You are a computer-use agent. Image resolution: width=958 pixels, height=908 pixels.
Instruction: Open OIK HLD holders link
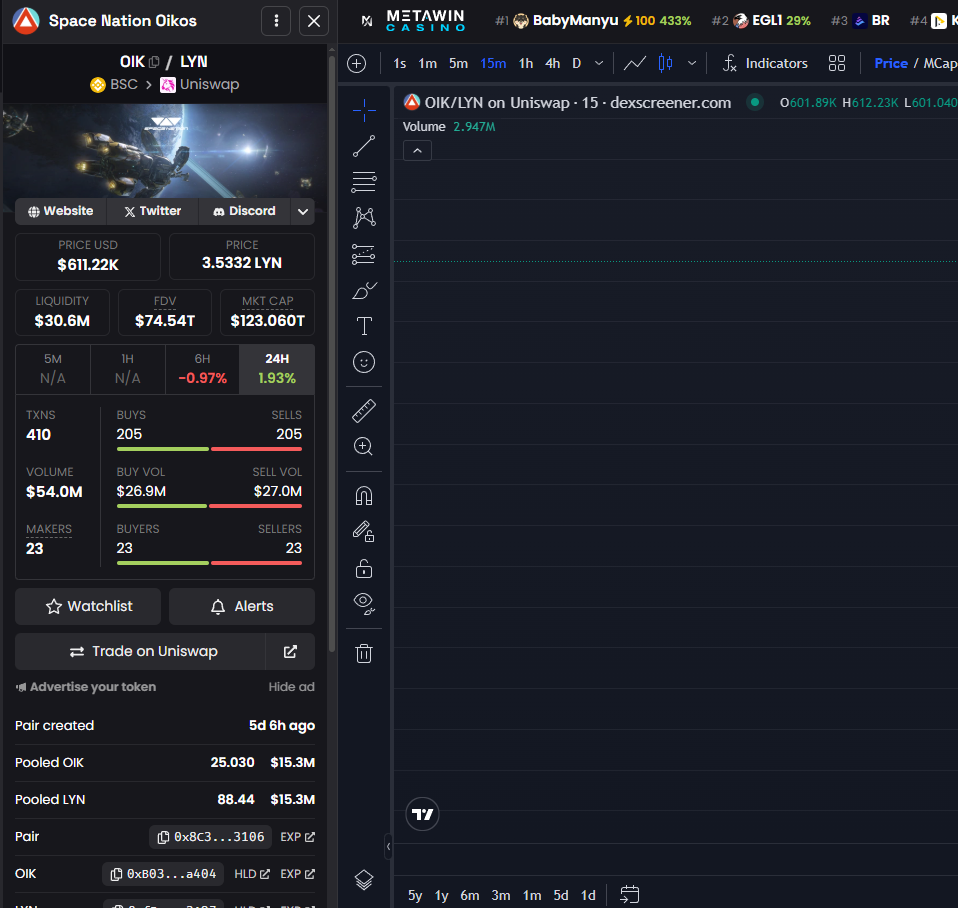tap(252, 874)
